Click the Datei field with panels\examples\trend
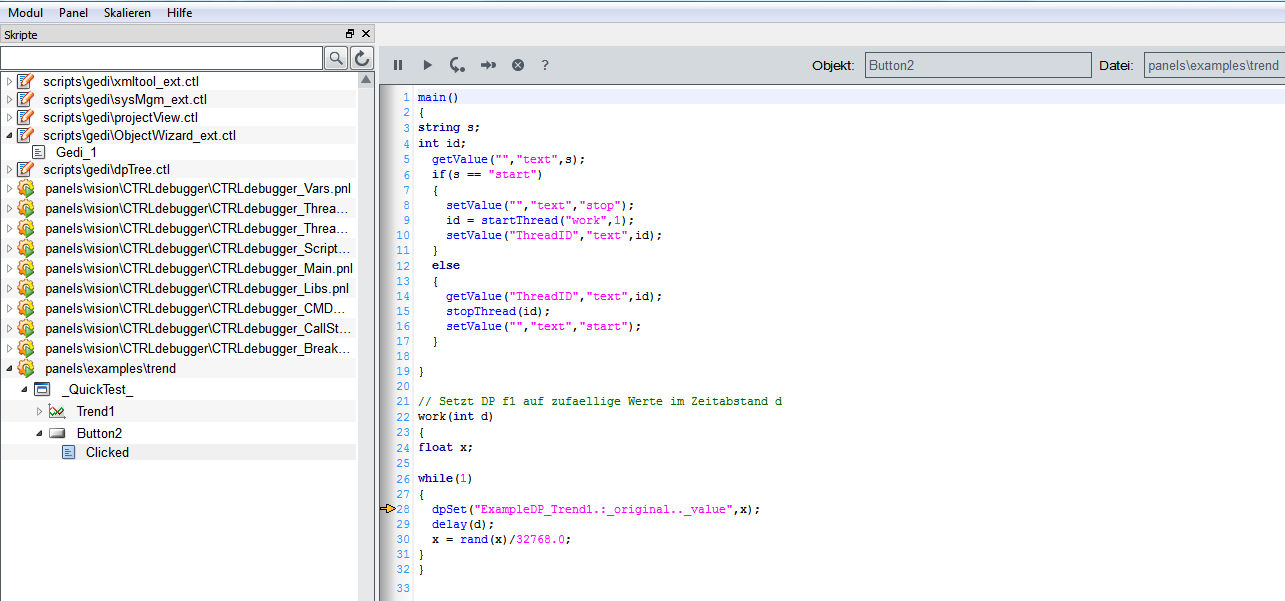This screenshot has width=1285, height=601. click(x=1214, y=65)
